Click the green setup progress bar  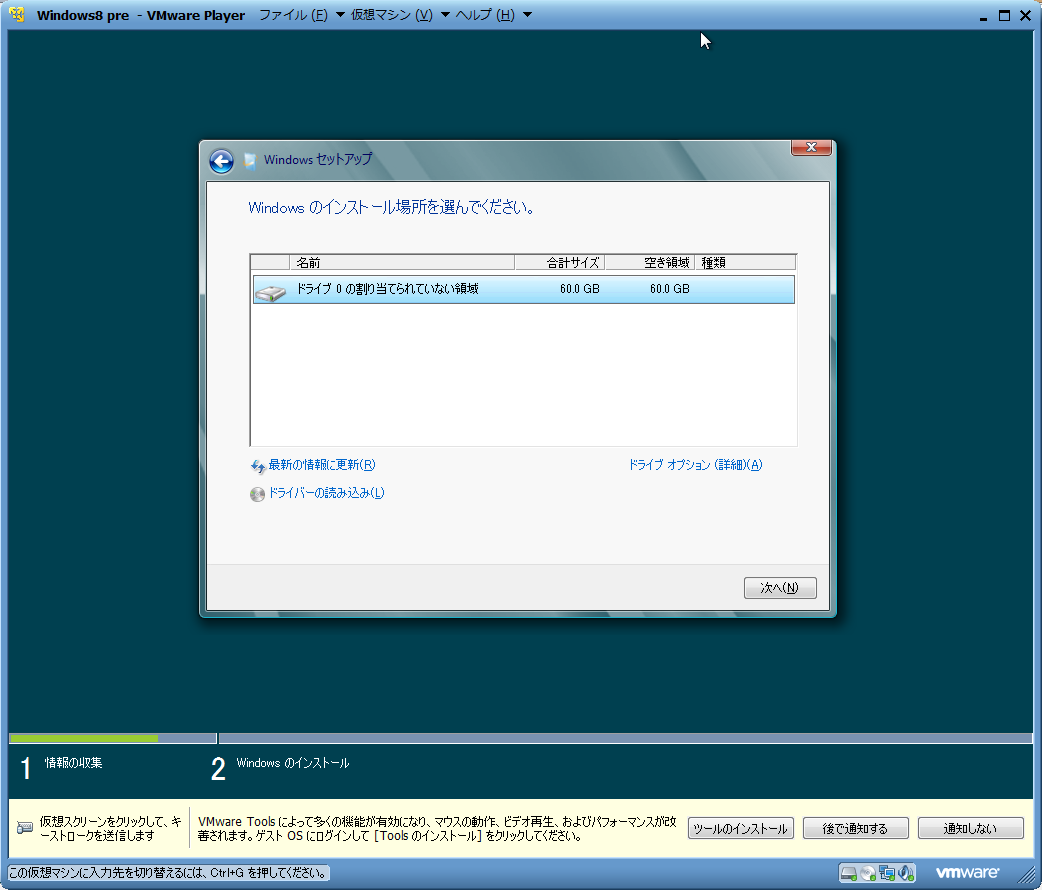[84, 738]
